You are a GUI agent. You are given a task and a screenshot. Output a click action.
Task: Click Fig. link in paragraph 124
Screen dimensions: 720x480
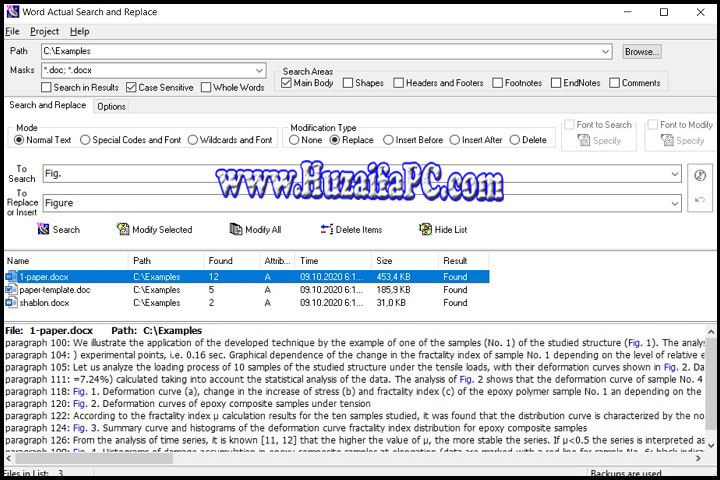pos(80,428)
